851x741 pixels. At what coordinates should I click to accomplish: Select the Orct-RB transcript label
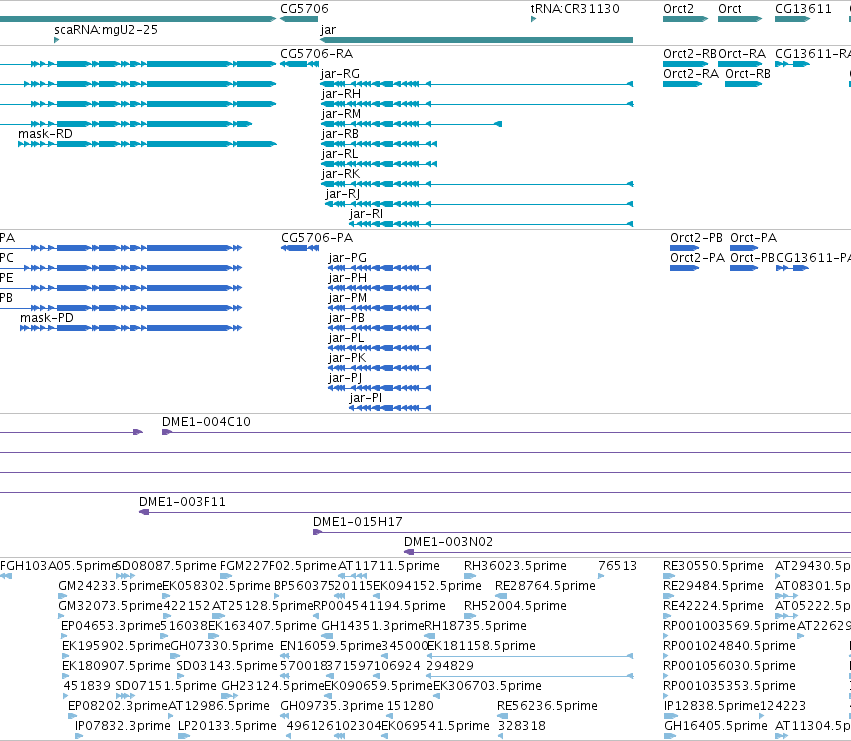pyautogui.click(x=748, y=74)
